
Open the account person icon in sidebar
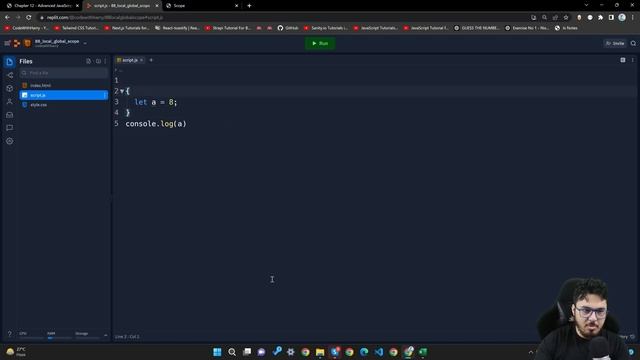point(9,102)
